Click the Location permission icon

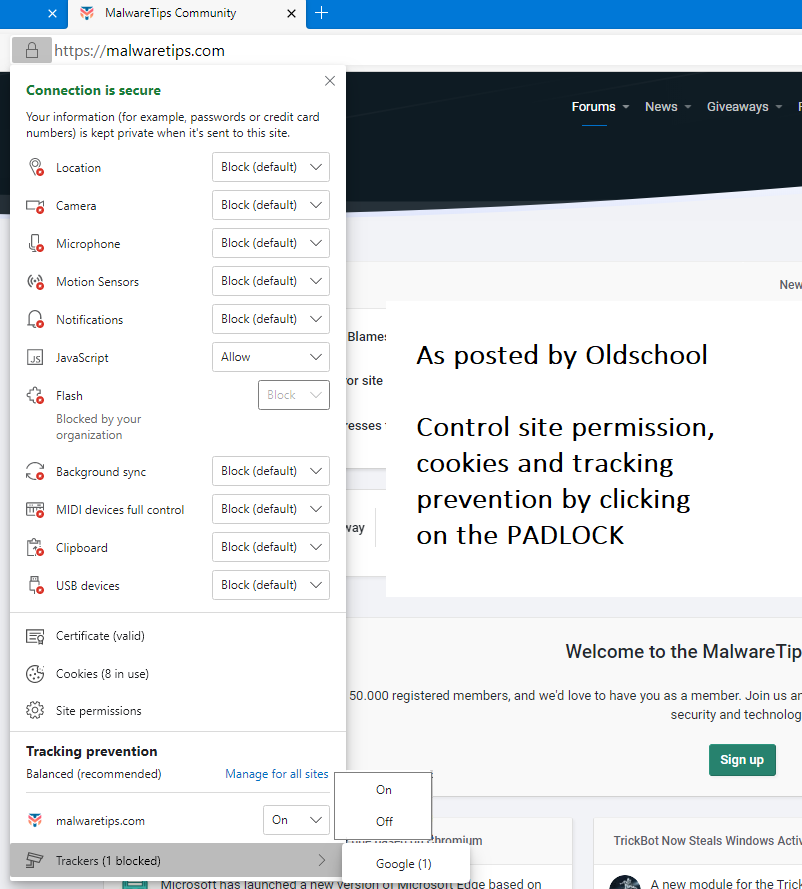pyautogui.click(x=36, y=168)
